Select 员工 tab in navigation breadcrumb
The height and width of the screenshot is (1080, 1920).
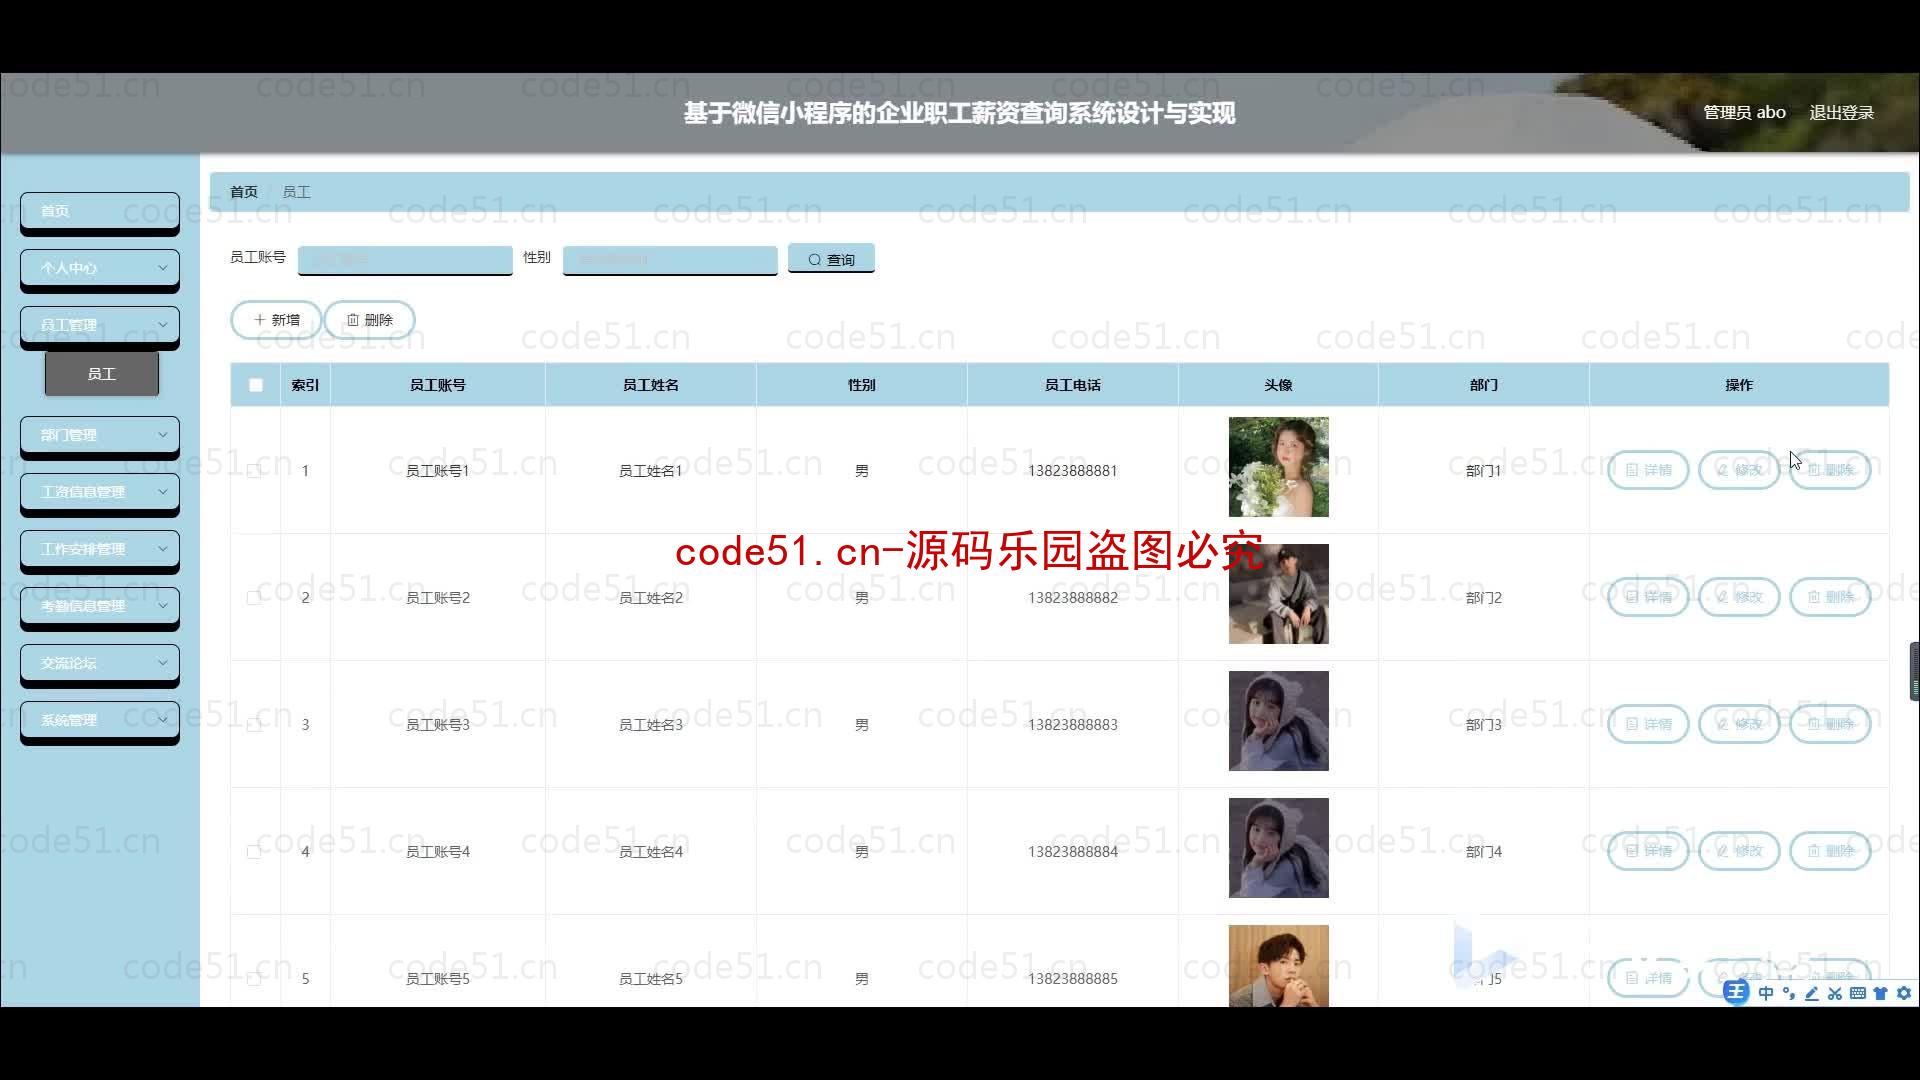[x=297, y=191]
